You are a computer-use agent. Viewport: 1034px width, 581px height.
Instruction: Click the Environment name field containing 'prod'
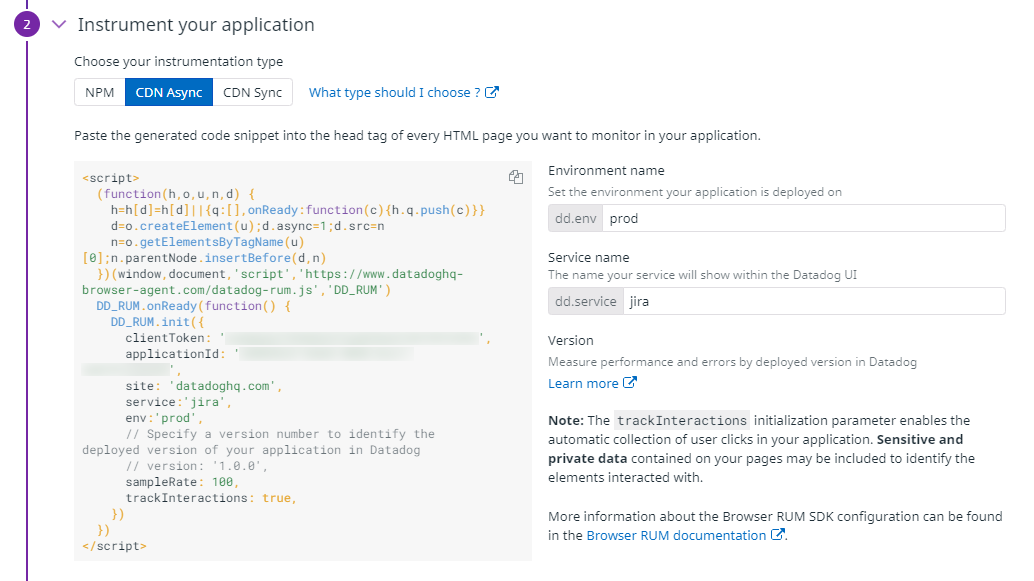[800, 218]
